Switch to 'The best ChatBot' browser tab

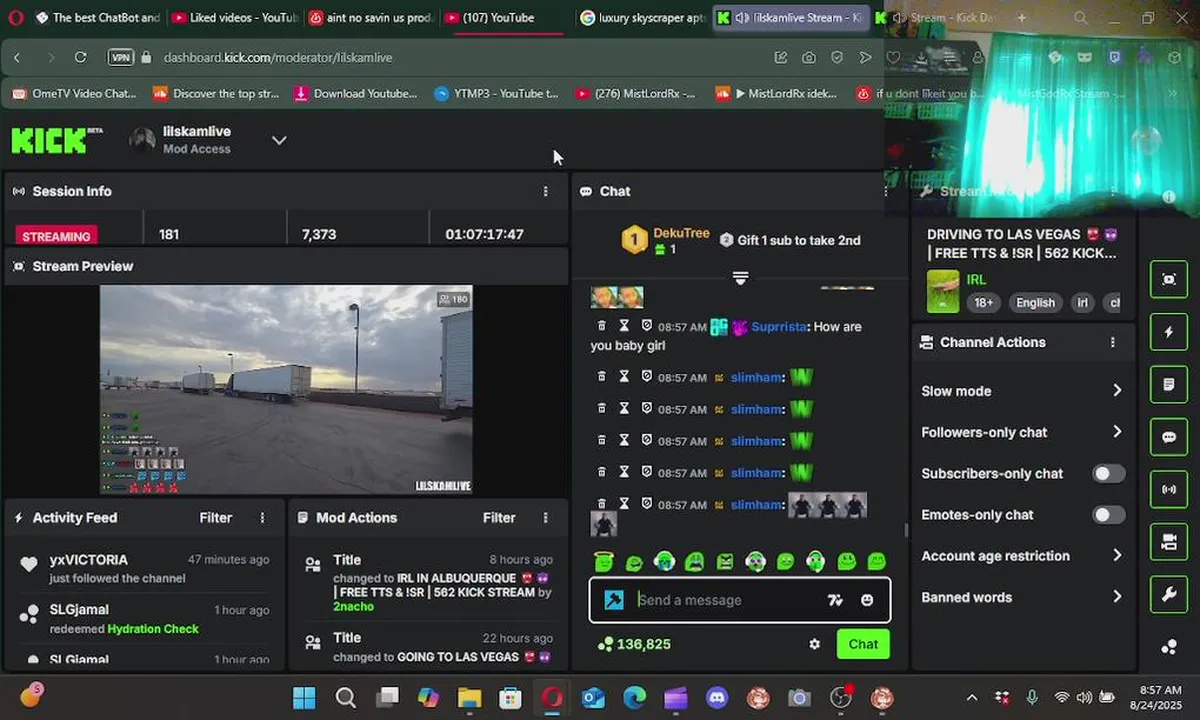(97, 17)
